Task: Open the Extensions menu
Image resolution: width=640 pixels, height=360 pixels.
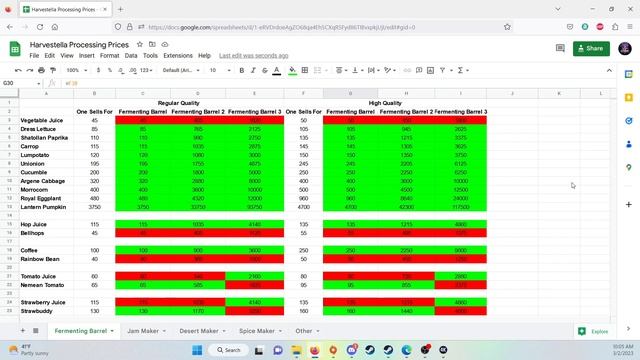Action: tap(178, 56)
